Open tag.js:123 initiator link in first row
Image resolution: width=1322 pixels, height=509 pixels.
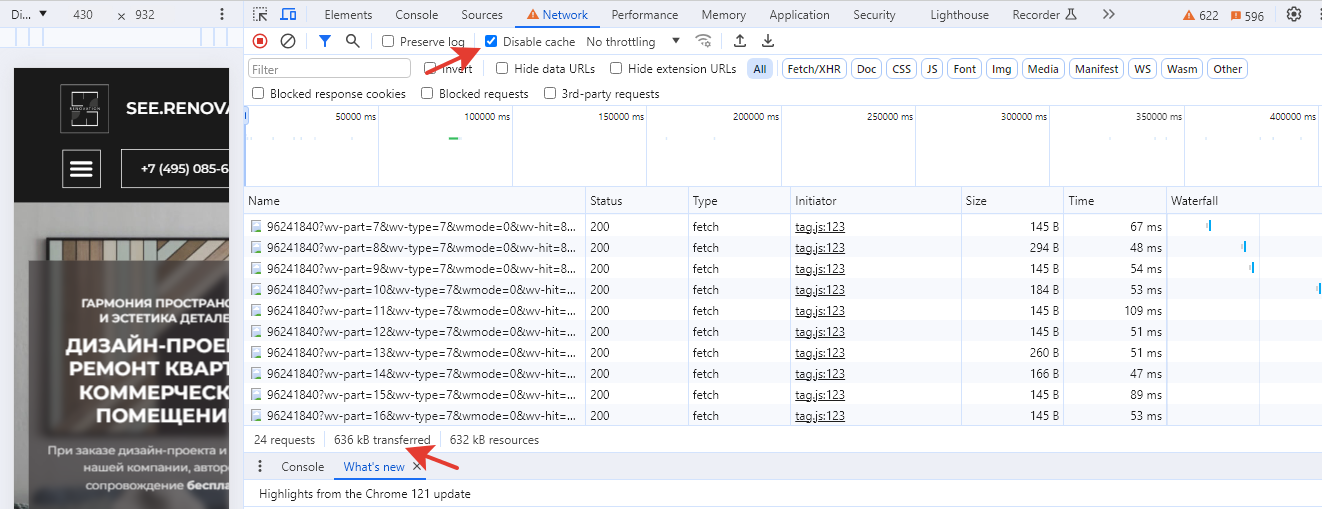click(819, 227)
